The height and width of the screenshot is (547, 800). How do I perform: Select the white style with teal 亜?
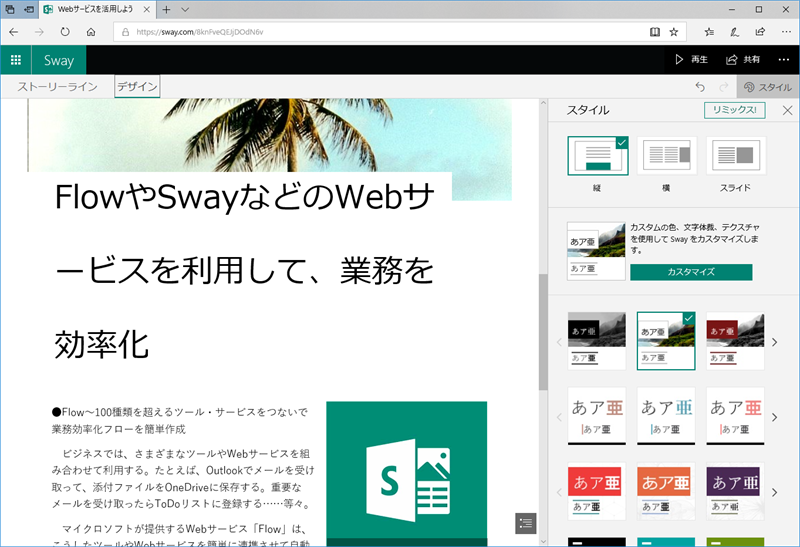(x=666, y=416)
